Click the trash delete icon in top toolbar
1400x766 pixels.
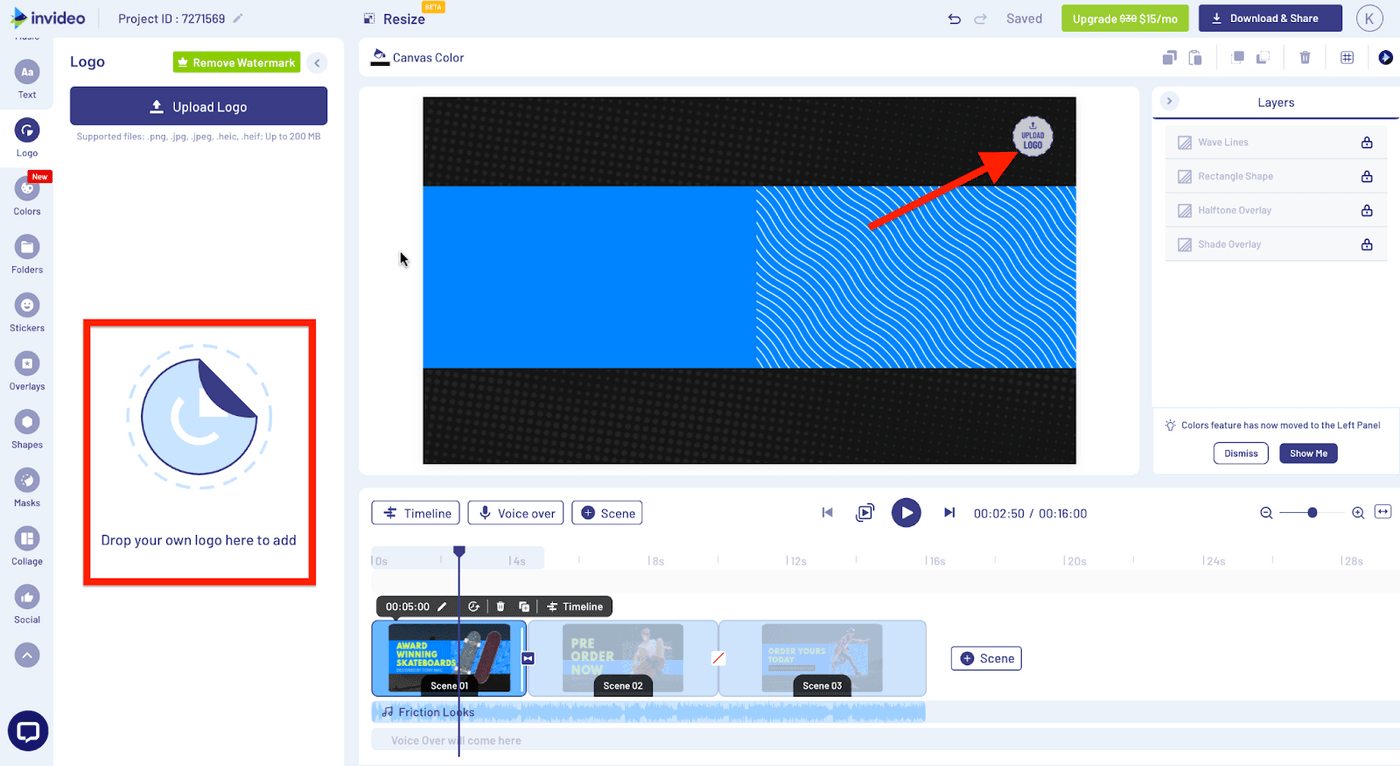point(1305,58)
